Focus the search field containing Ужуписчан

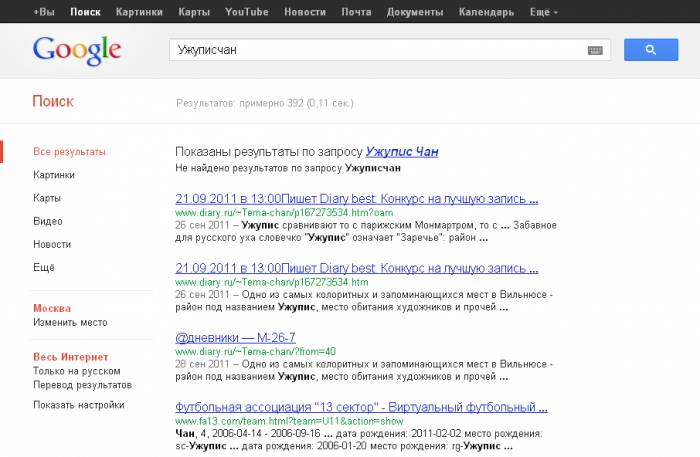tap(389, 50)
